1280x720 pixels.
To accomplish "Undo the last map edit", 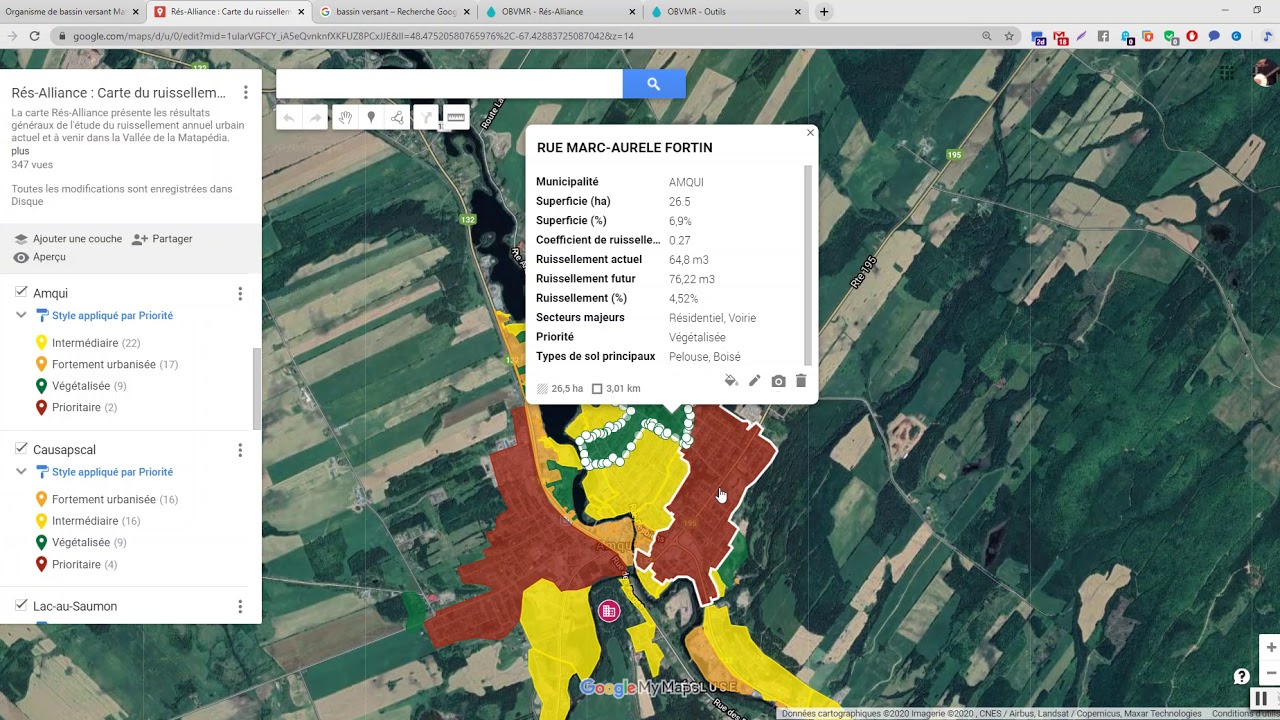I will (289, 118).
